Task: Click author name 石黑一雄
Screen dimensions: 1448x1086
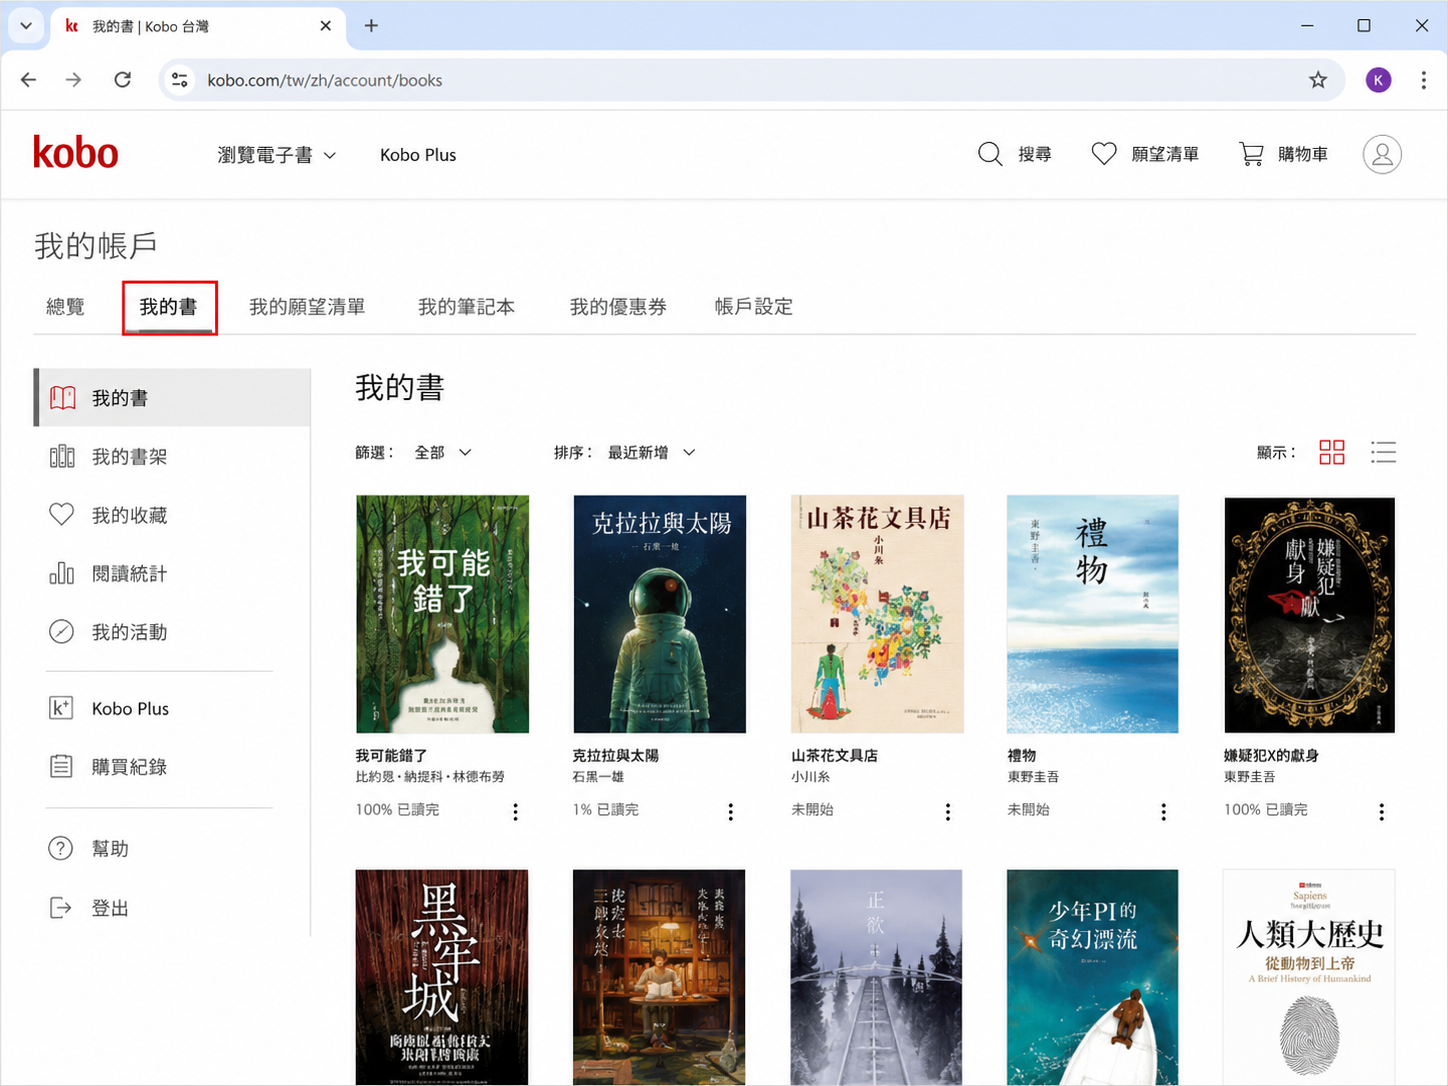Action: click(x=599, y=777)
